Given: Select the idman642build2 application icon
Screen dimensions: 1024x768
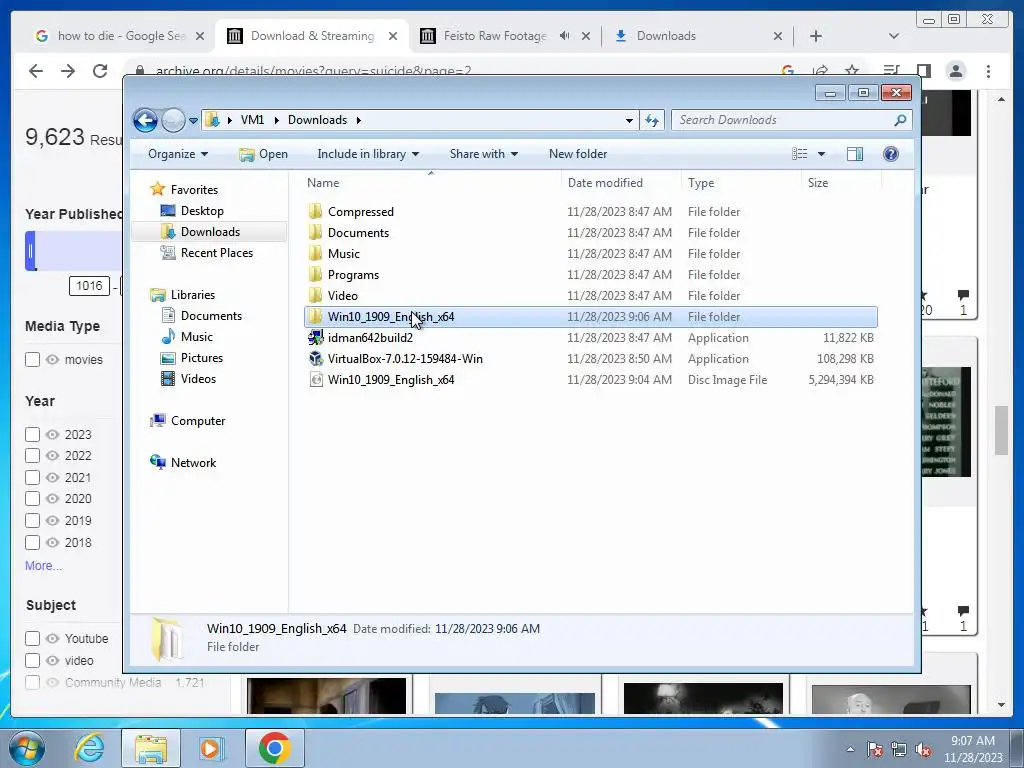Looking at the screenshot, I should point(315,338).
